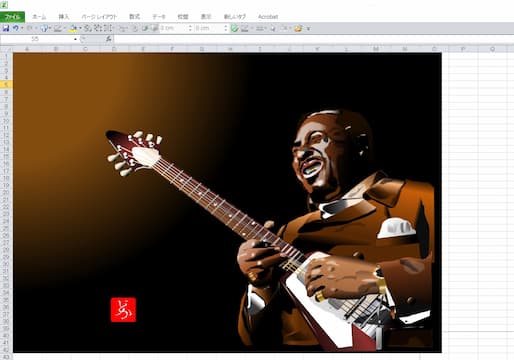Click inside the Name Box field

pyautogui.click(x=36, y=39)
